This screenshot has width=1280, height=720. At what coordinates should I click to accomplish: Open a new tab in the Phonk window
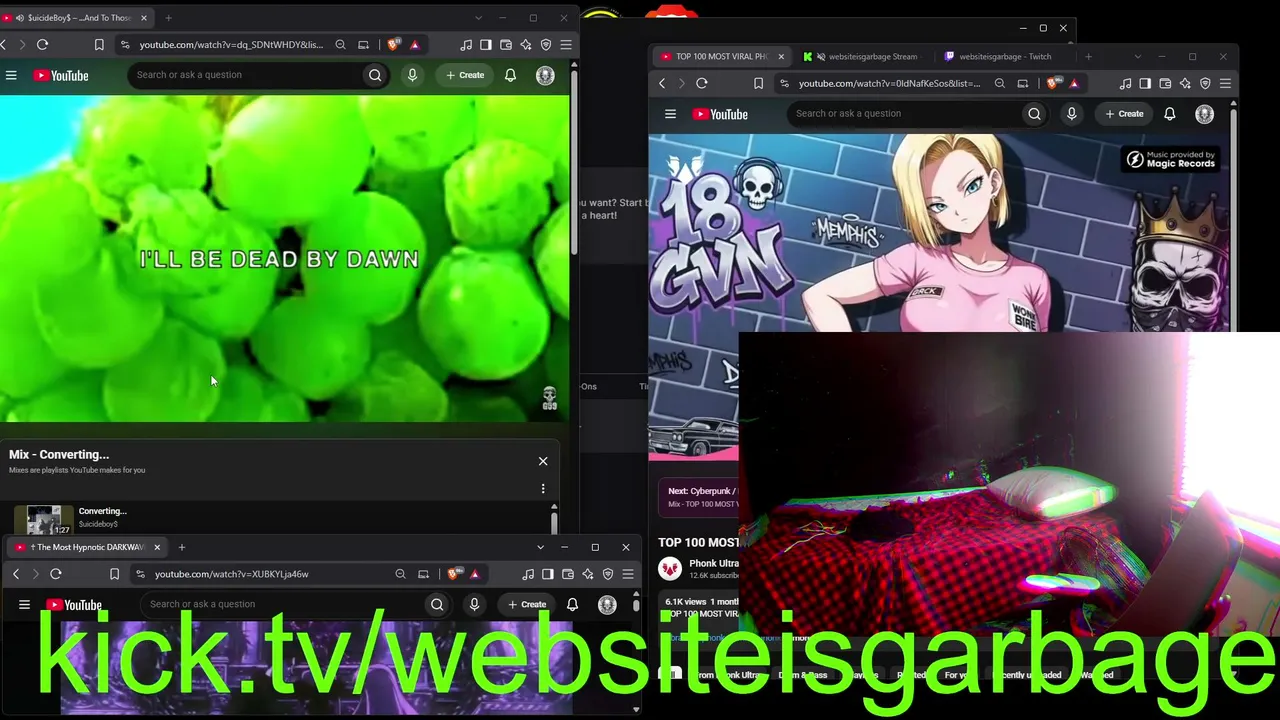(1088, 57)
